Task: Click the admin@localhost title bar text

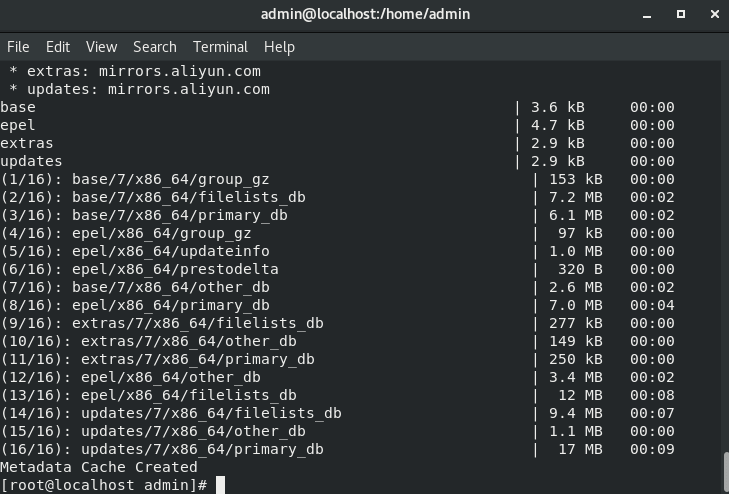Action: (x=365, y=14)
